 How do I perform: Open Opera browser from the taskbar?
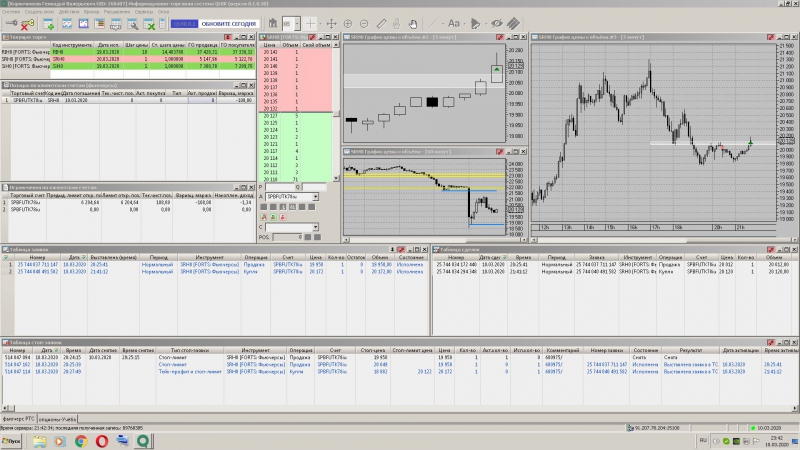click(102, 441)
